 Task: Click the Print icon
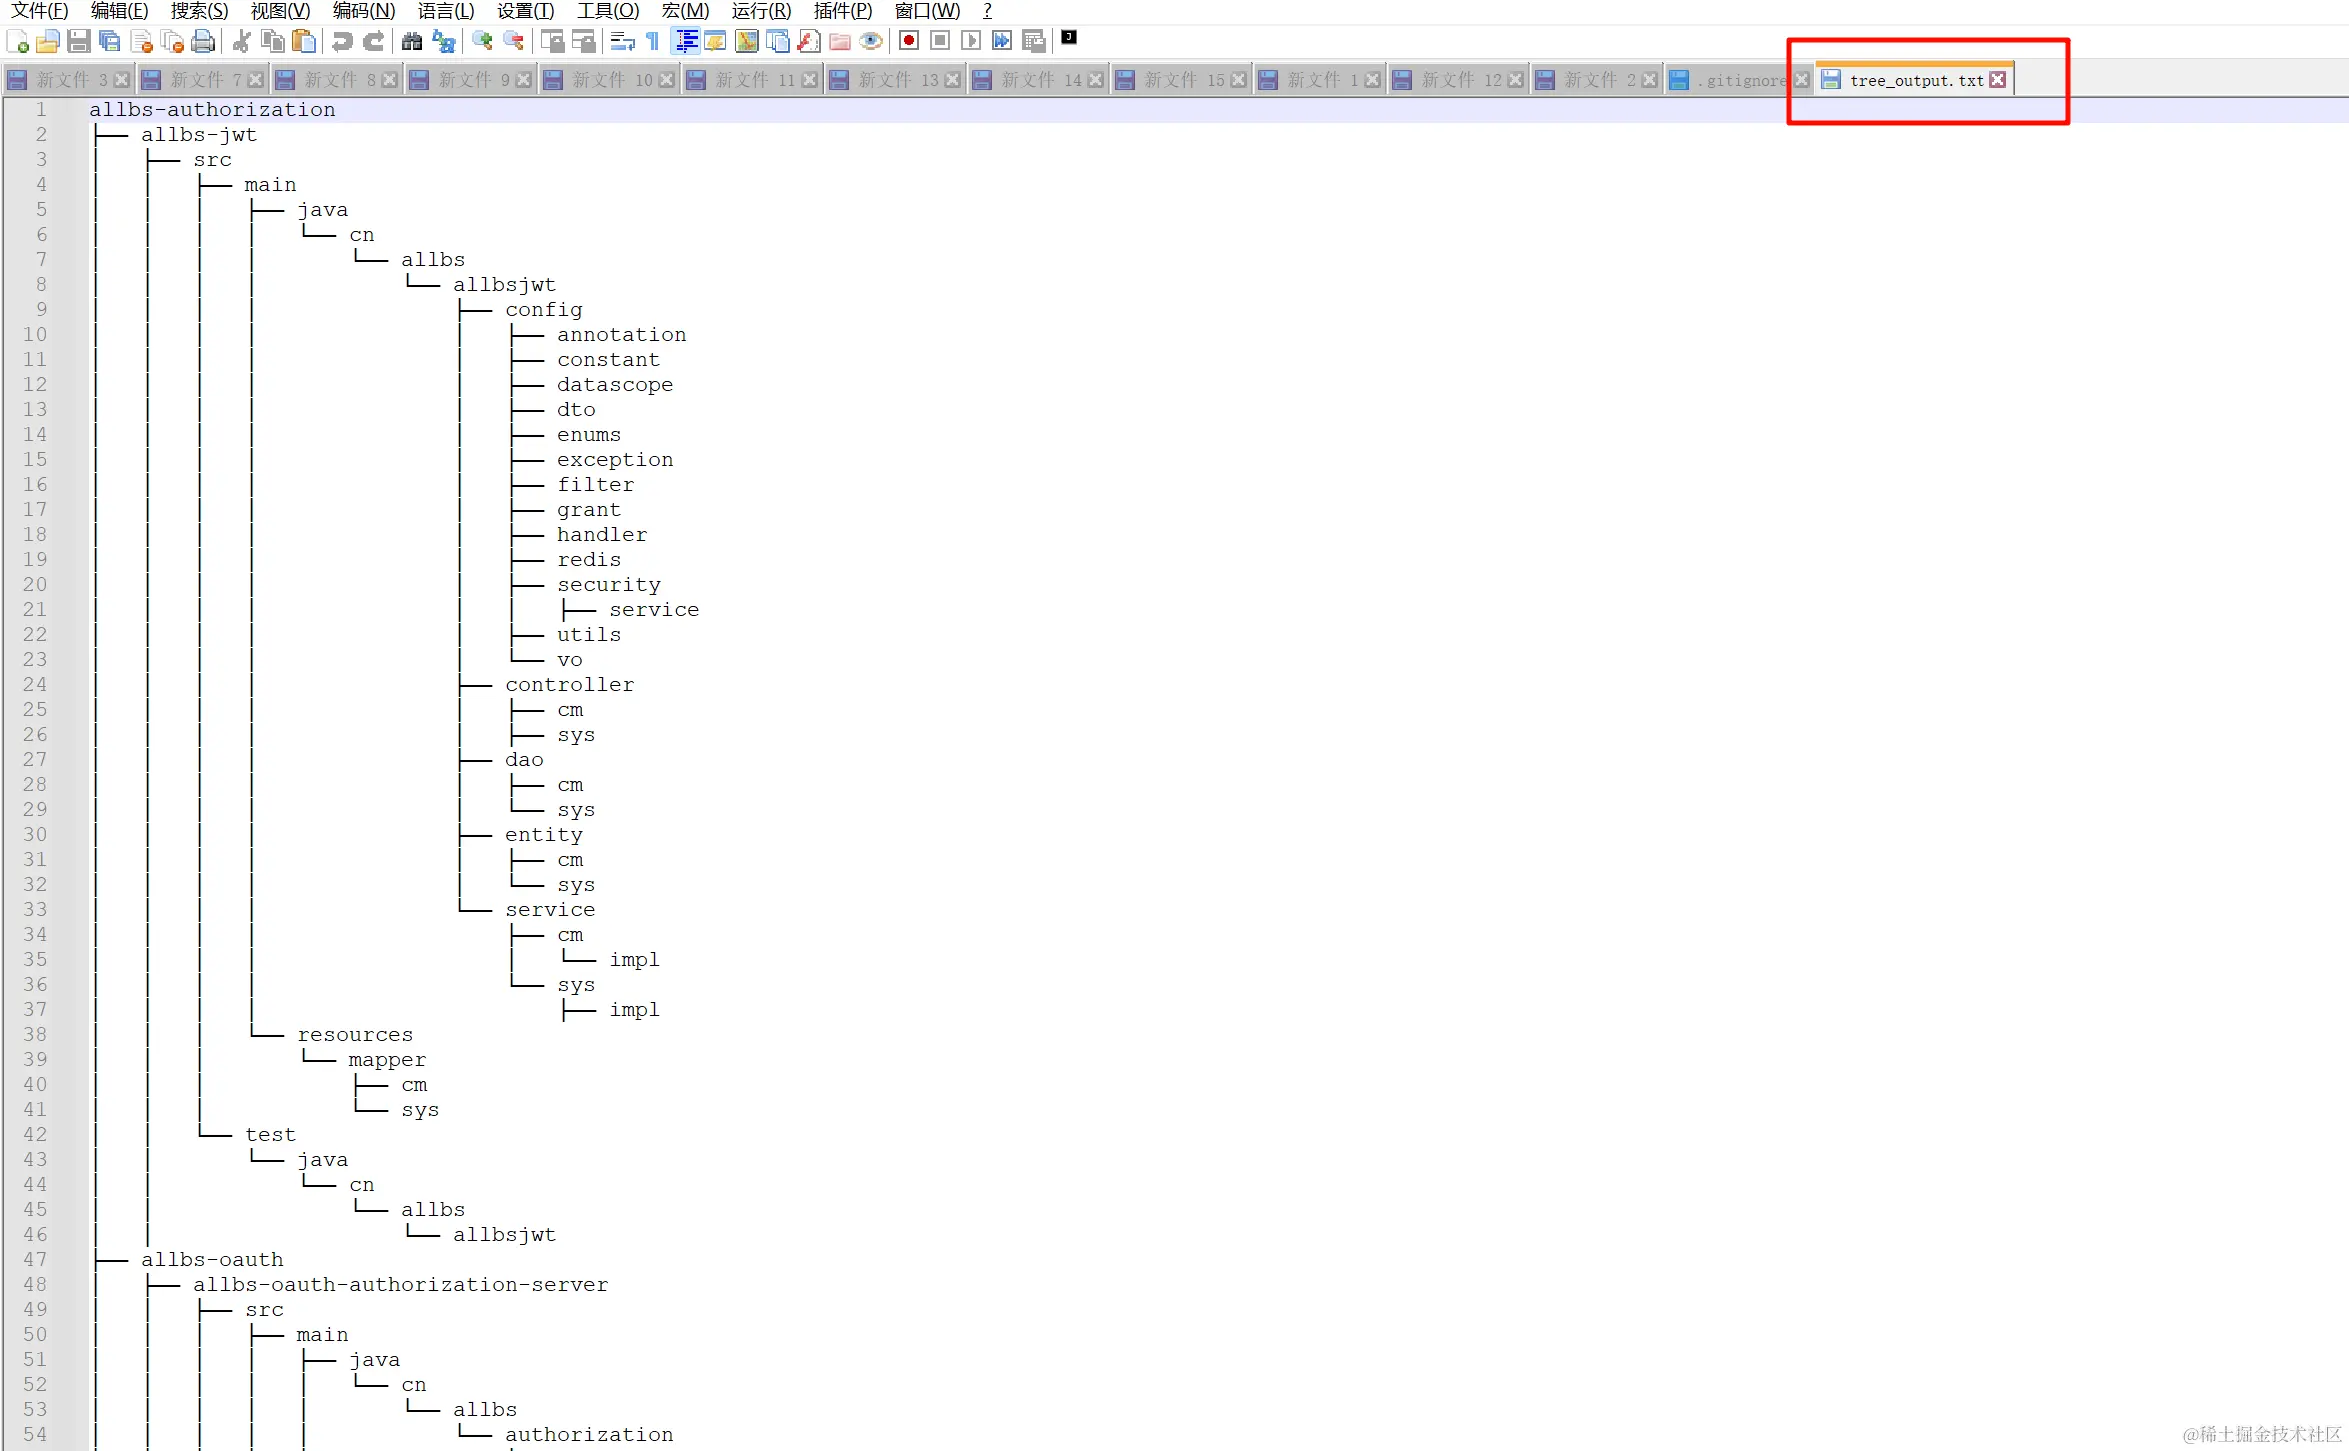click(203, 41)
